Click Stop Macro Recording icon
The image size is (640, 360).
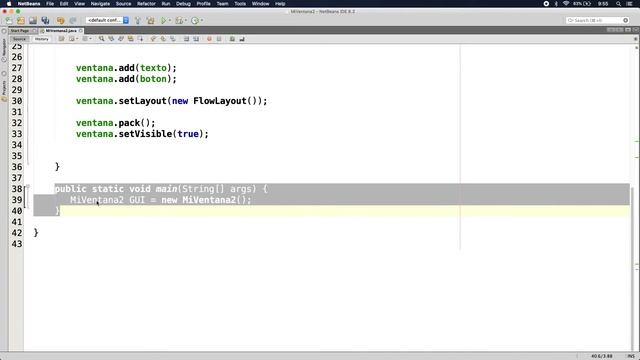coord(219,39)
